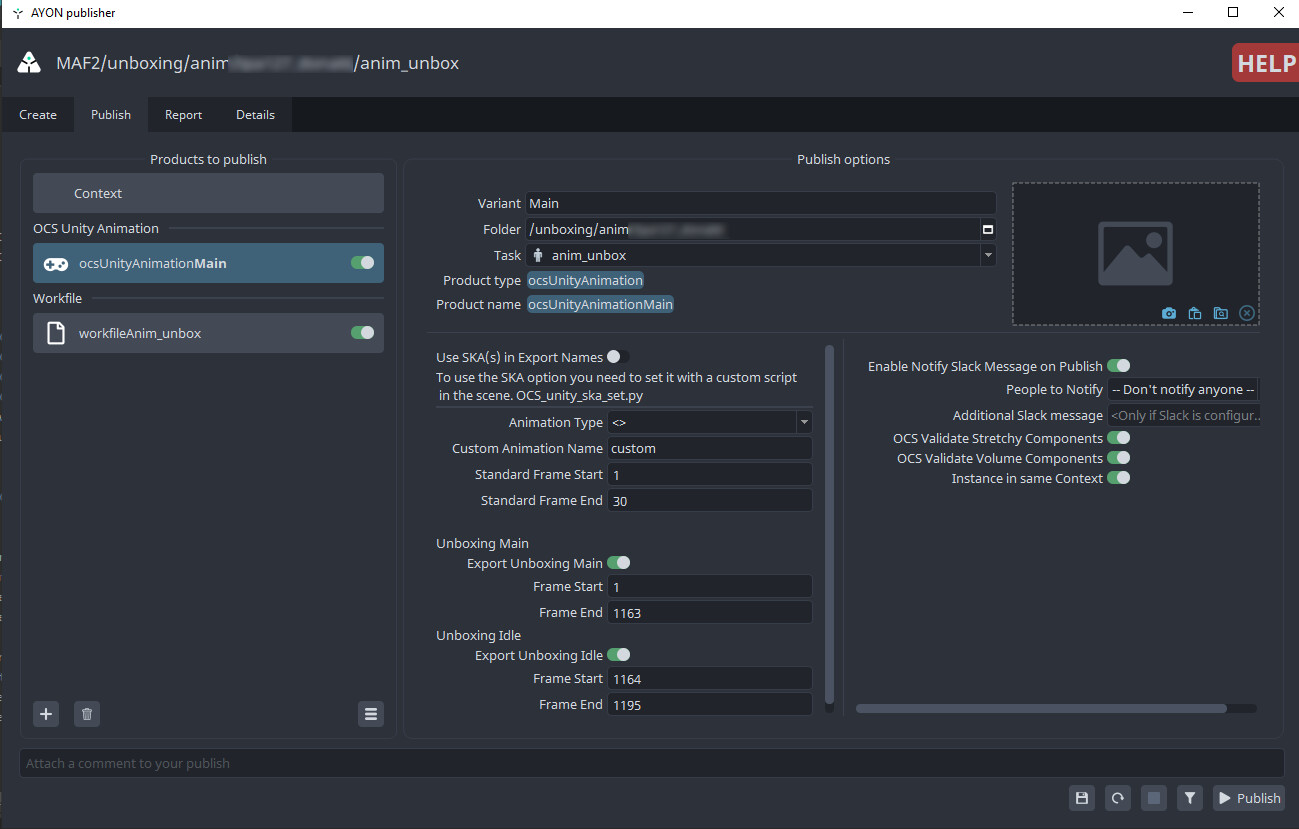Screen dimensions: 1299x829
Task: Toggle ocsUnityAnimationMain product active switch
Action: 362,263
